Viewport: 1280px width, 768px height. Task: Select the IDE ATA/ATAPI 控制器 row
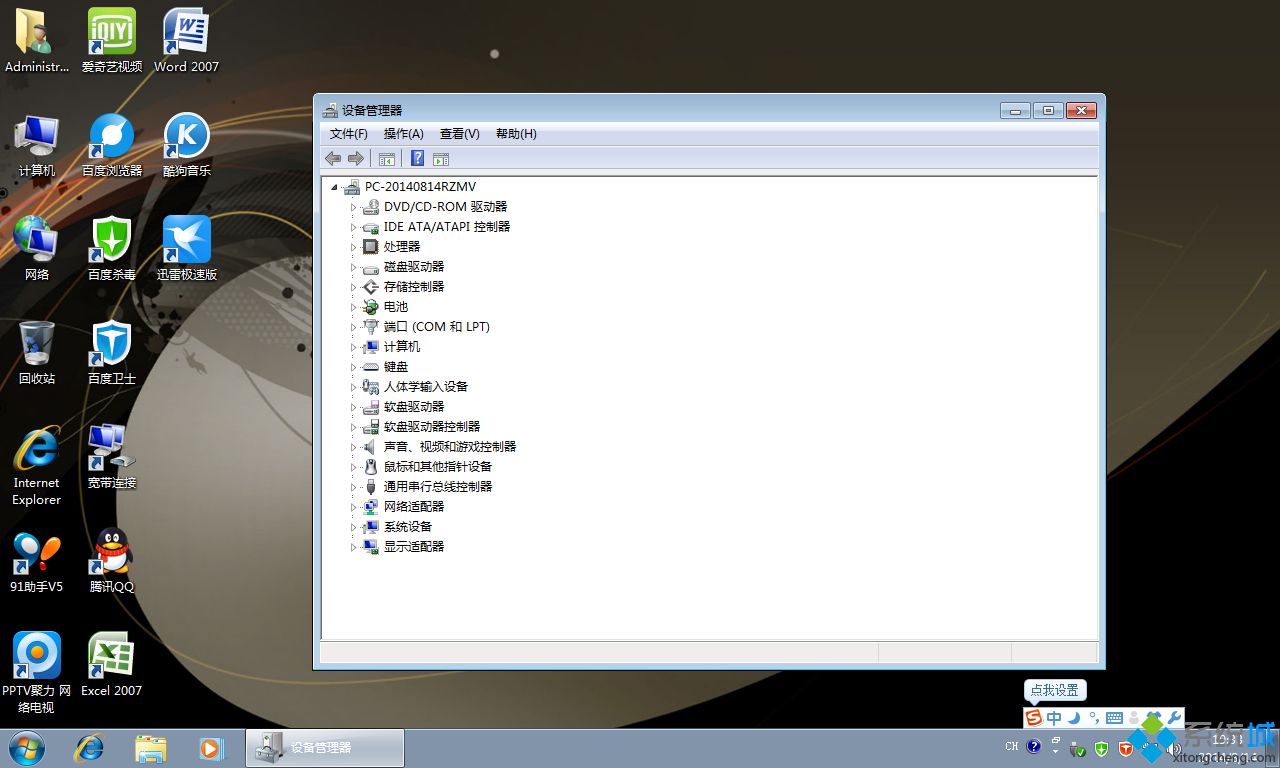coord(436,227)
